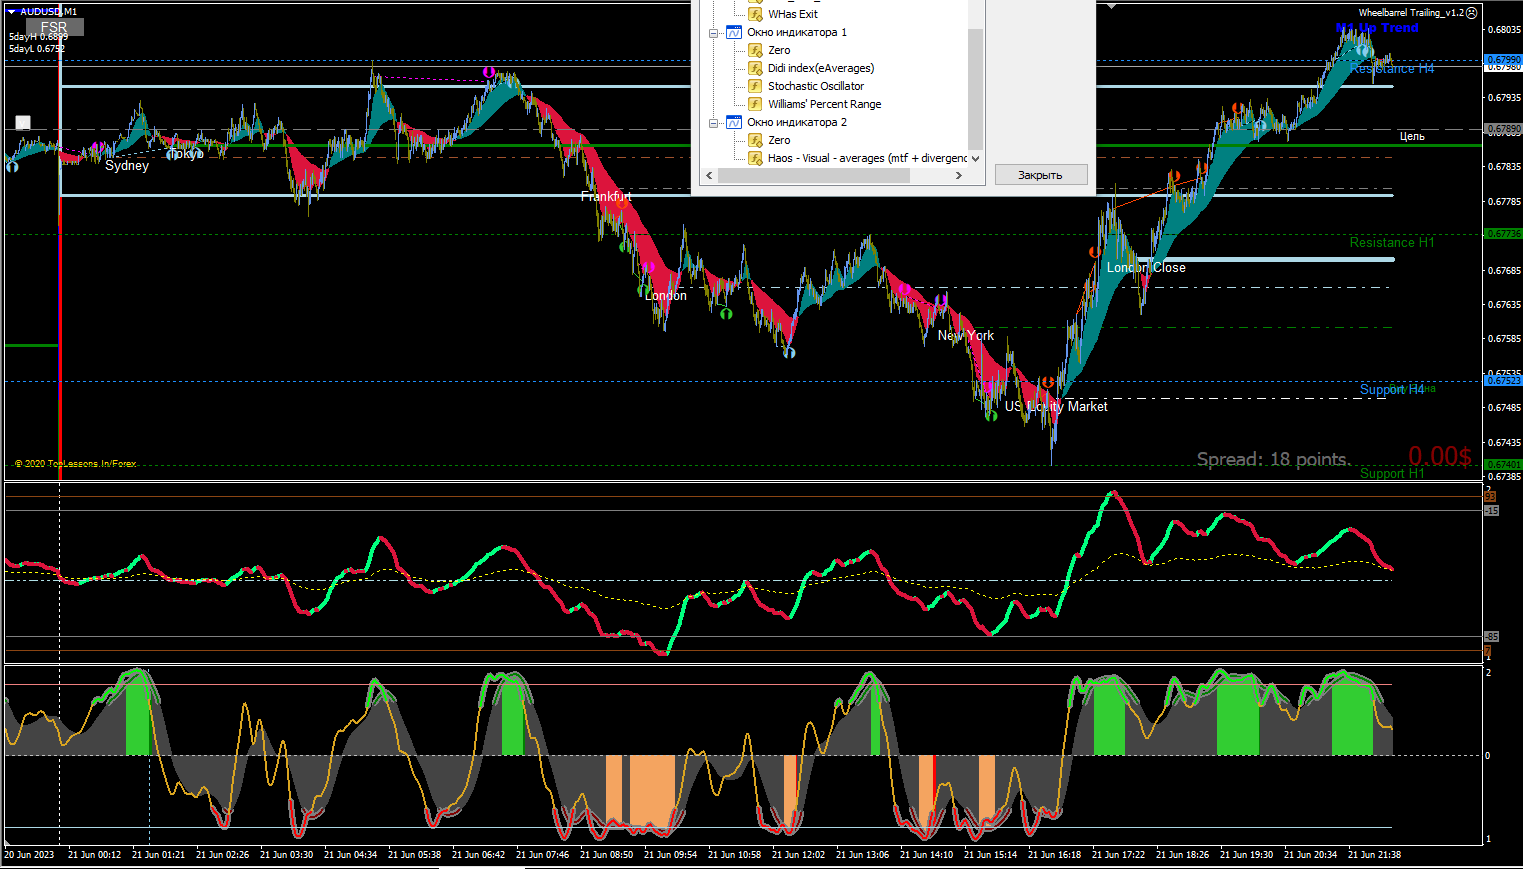Toggle the small white checkbox on chart left
1523x869 pixels.
23,123
